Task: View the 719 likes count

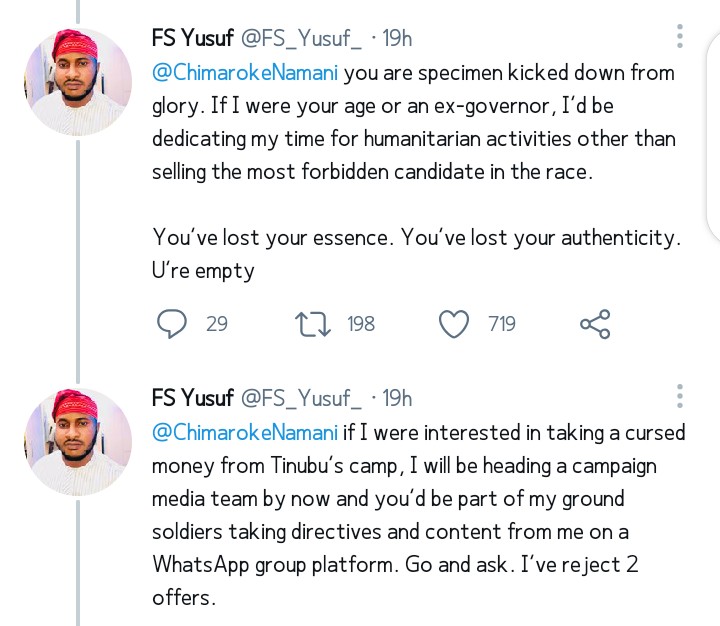Action: coord(502,323)
